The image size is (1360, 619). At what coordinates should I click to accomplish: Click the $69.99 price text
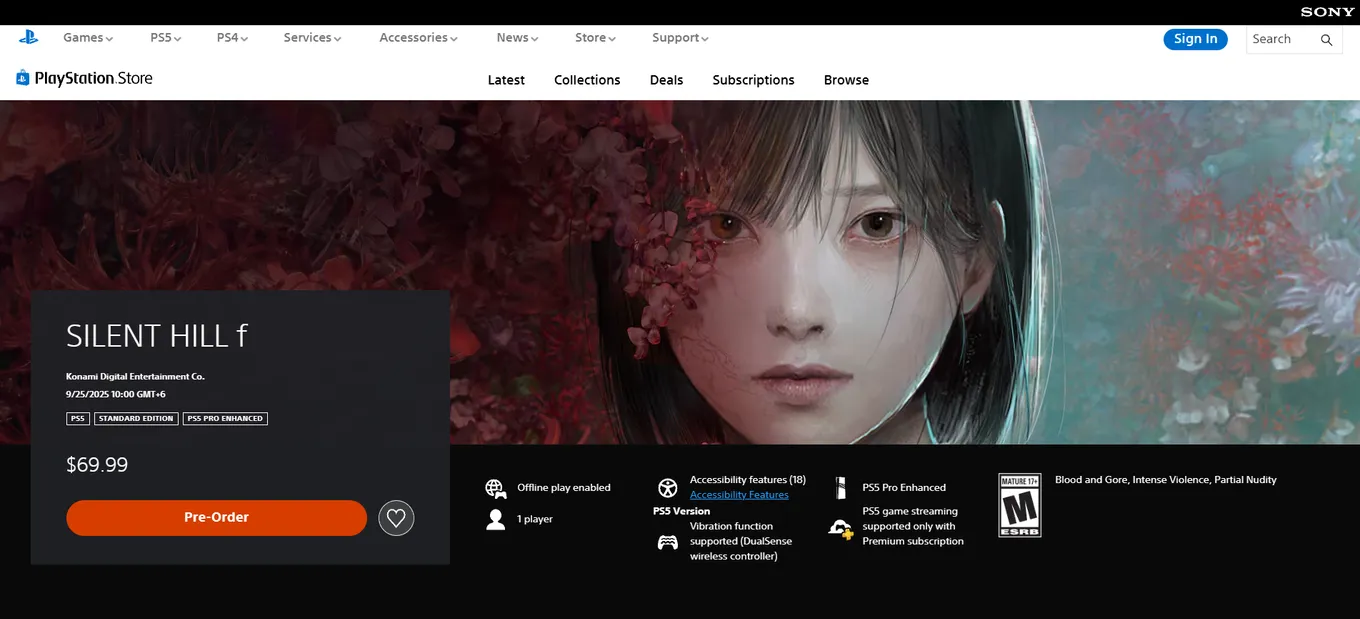[x=97, y=465]
